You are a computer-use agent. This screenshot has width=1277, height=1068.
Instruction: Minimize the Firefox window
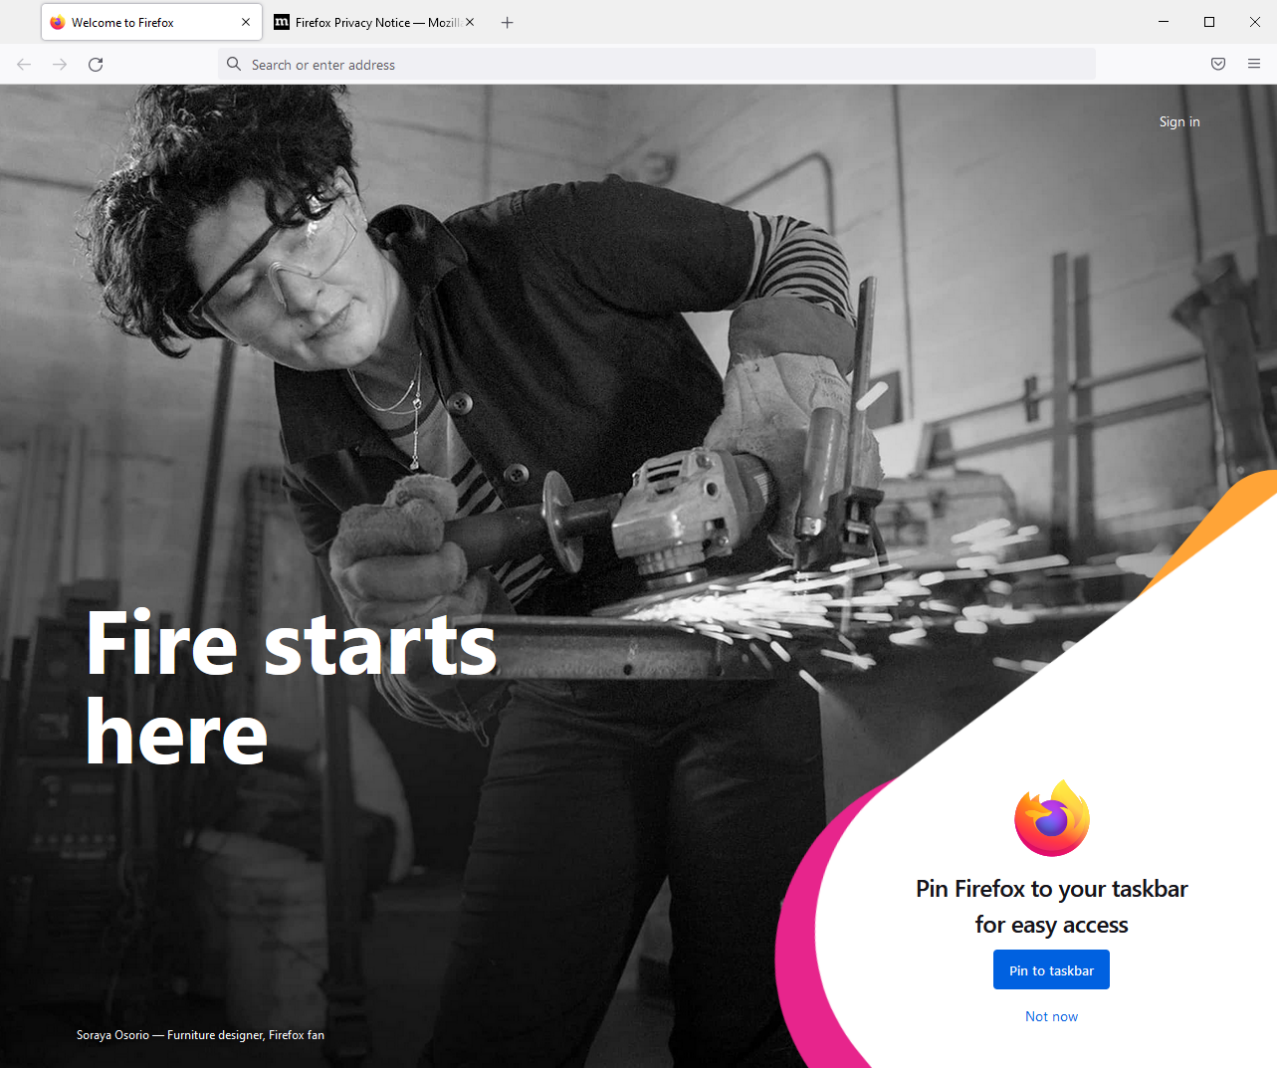click(x=1164, y=22)
